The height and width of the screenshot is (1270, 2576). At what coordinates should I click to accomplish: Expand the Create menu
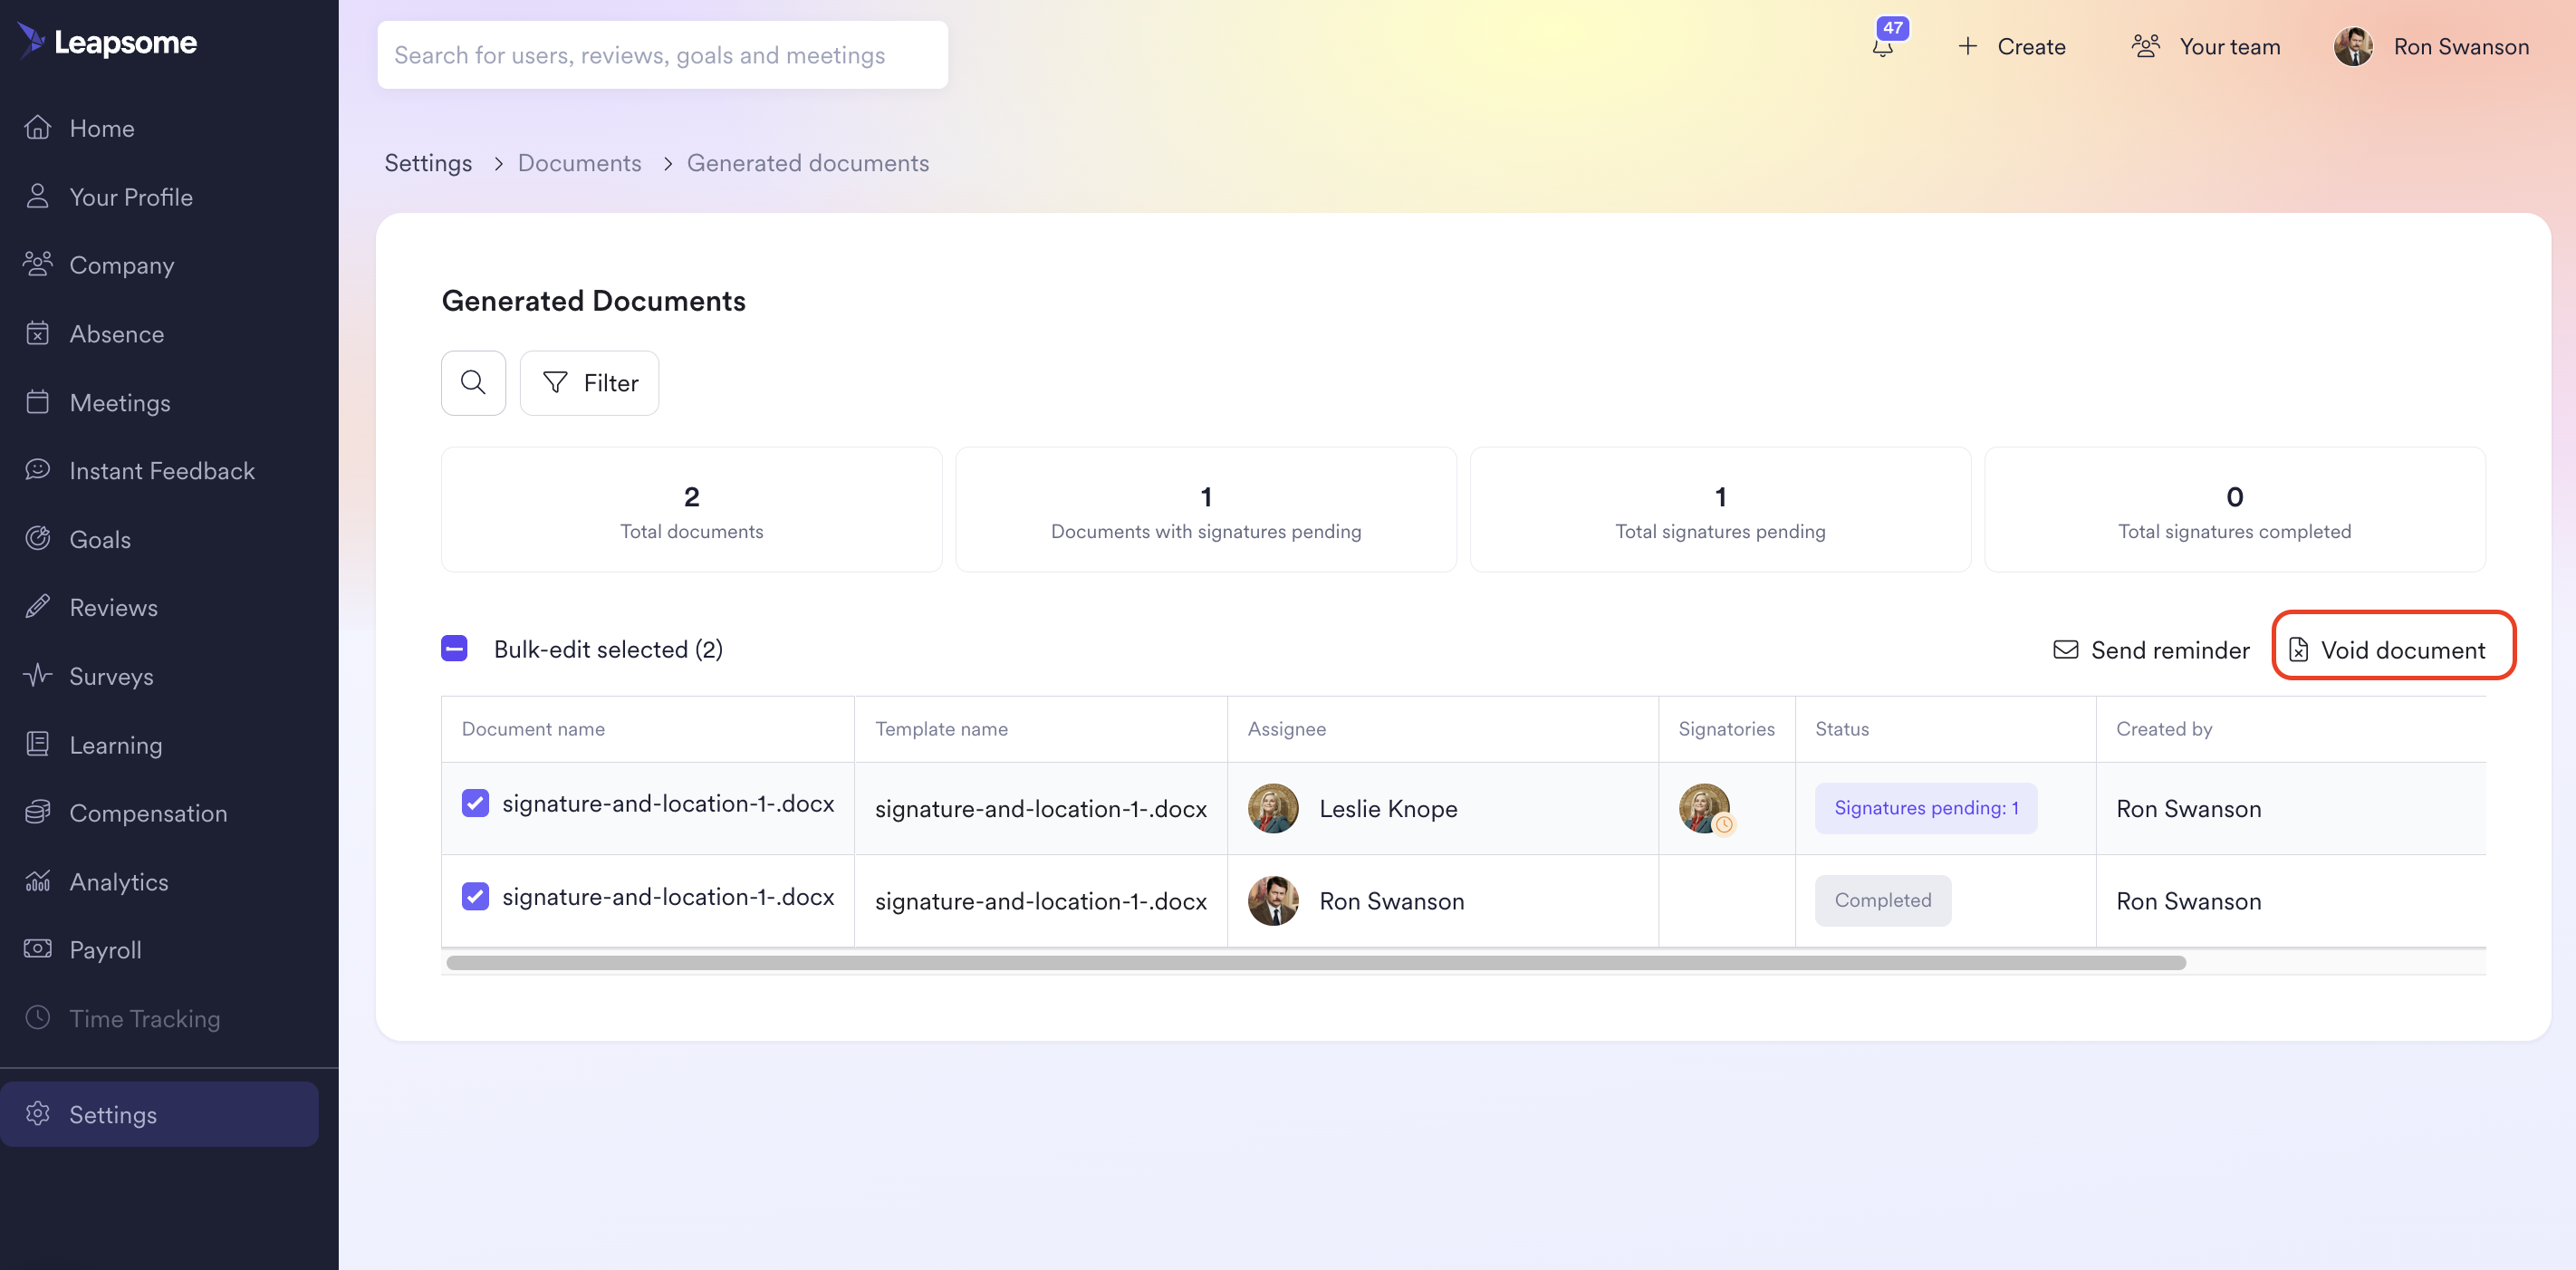tap(2012, 46)
